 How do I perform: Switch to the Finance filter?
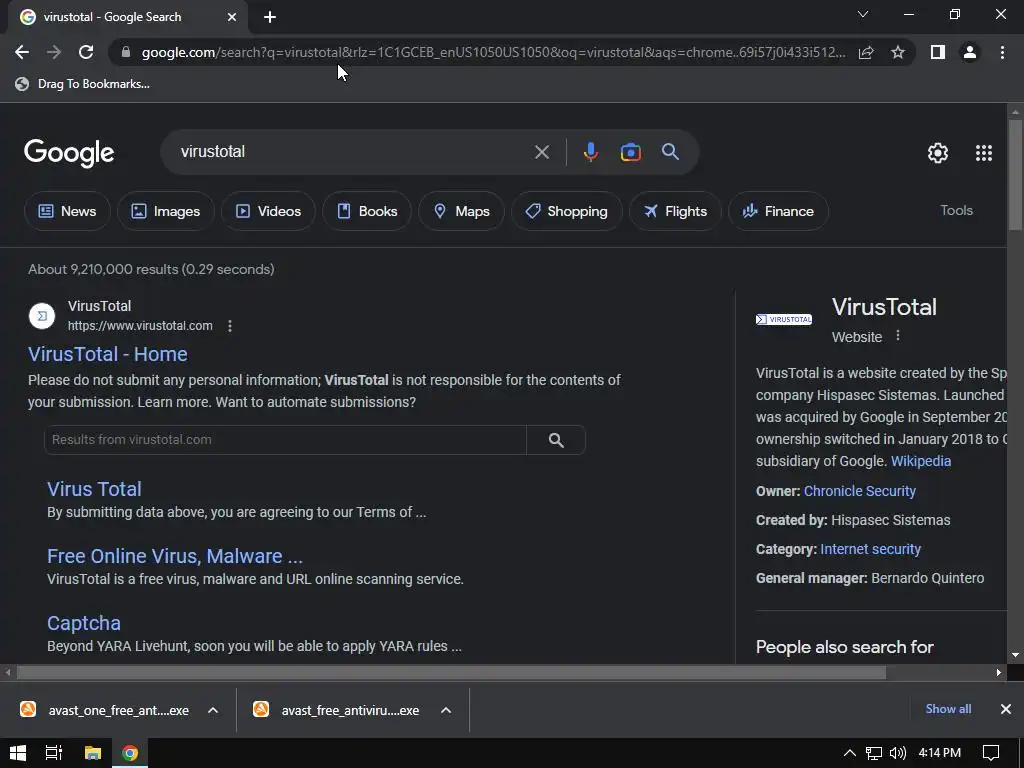pos(778,211)
